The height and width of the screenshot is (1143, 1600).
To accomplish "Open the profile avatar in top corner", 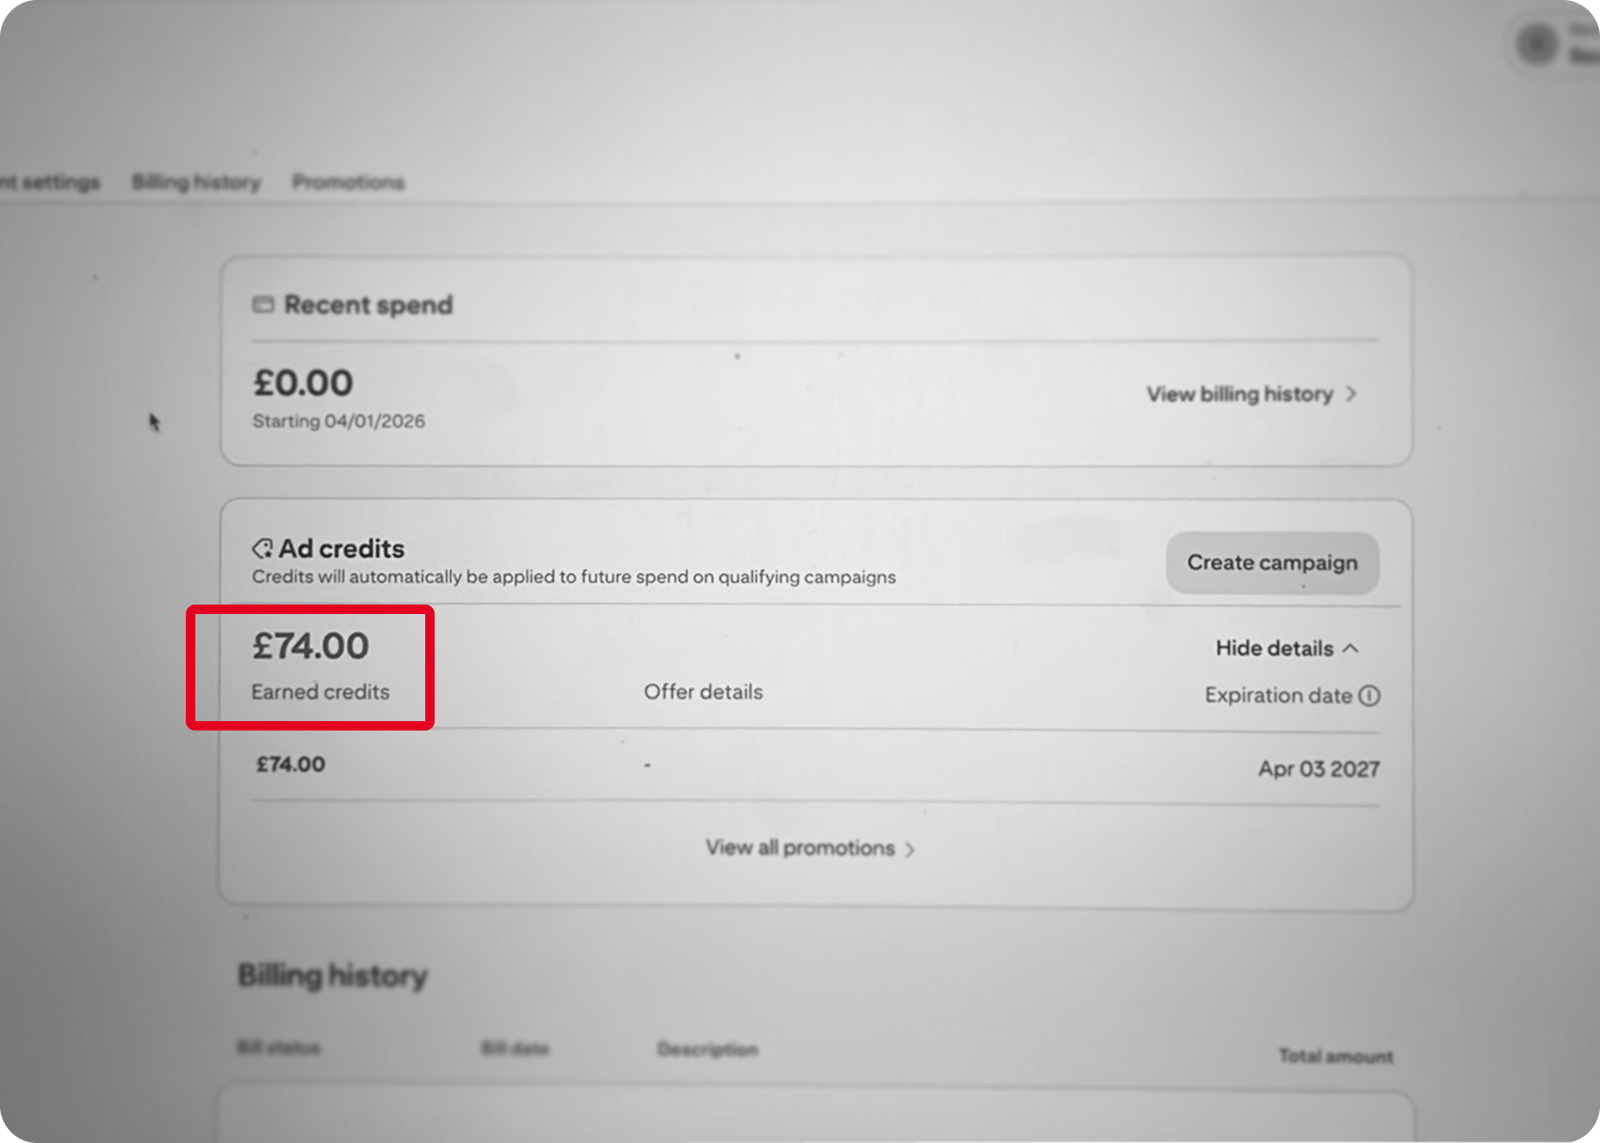I will (x=1537, y=44).
